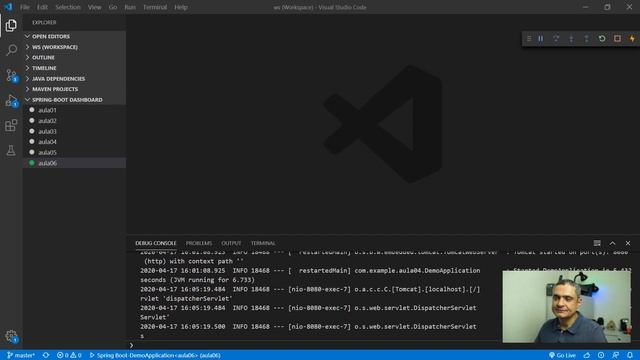This screenshot has height=360, width=640.
Task: Switch to the Terminal panel tab
Action: (x=263, y=243)
